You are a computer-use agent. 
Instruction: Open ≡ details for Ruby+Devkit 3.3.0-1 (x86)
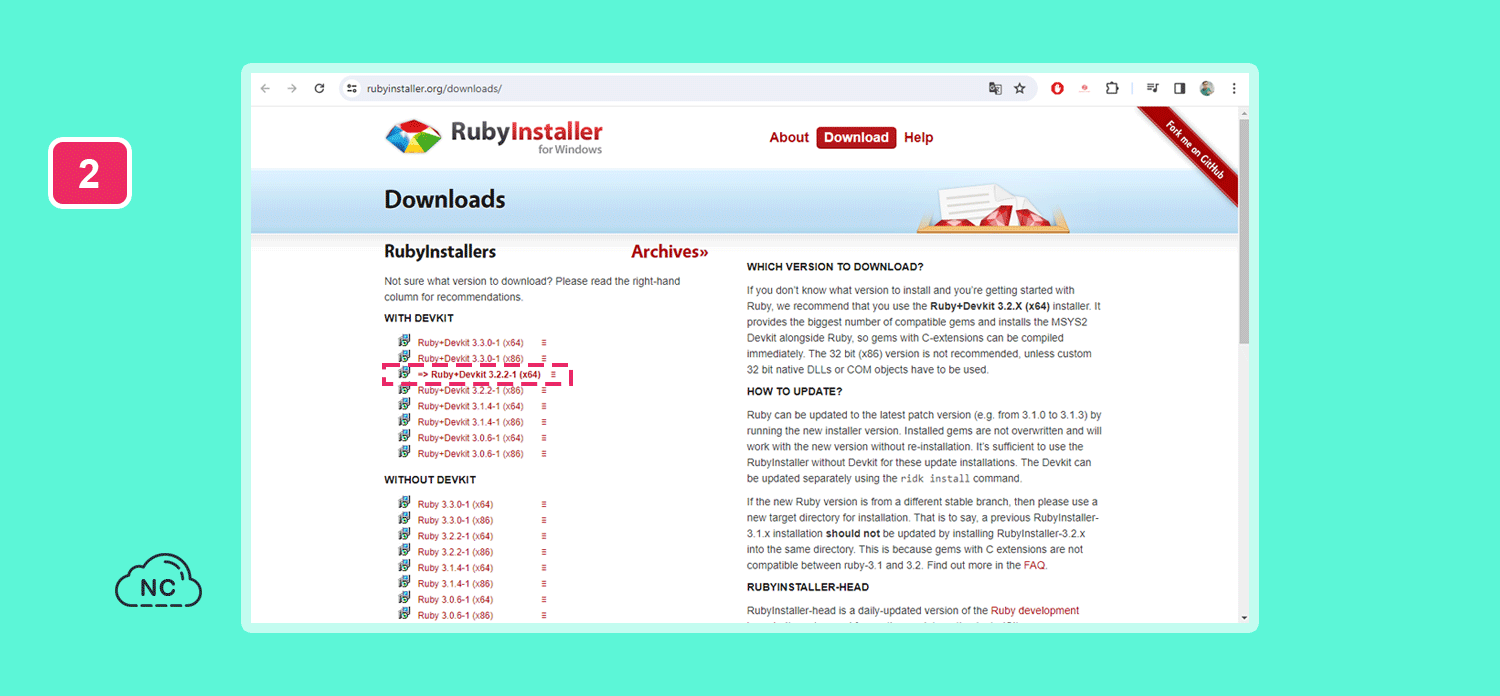[x=544, y=358]
